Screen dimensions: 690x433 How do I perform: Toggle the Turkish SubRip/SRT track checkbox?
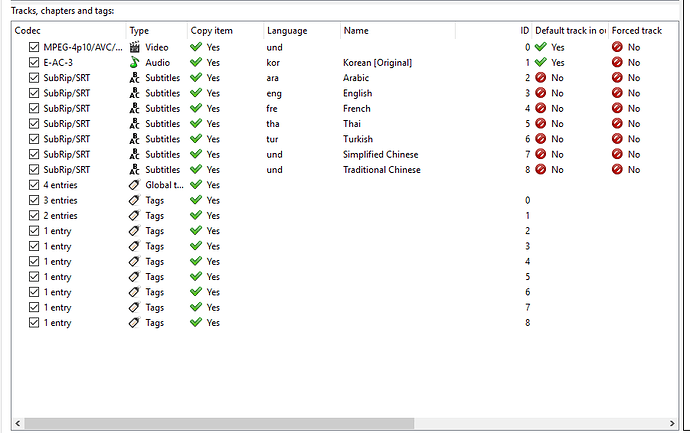pyautogui.click(x=34, y=139)
